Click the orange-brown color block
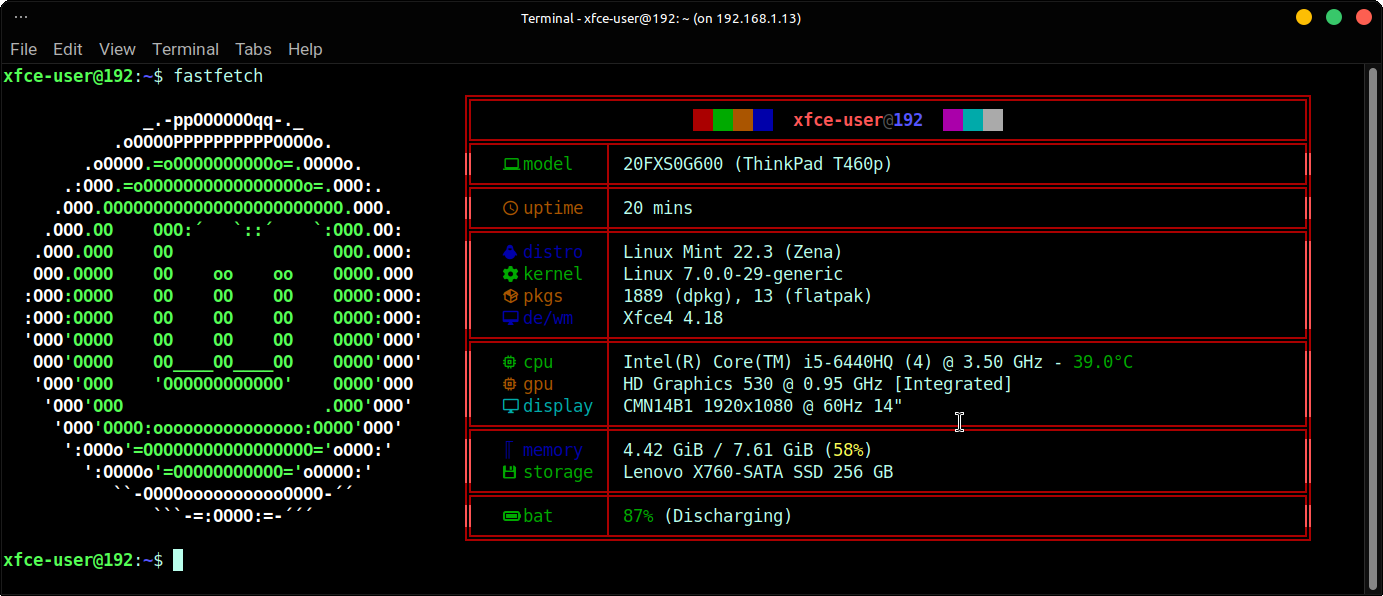Image resolution: width=1383 pixels, height=596 pixels. pos(743,120)
